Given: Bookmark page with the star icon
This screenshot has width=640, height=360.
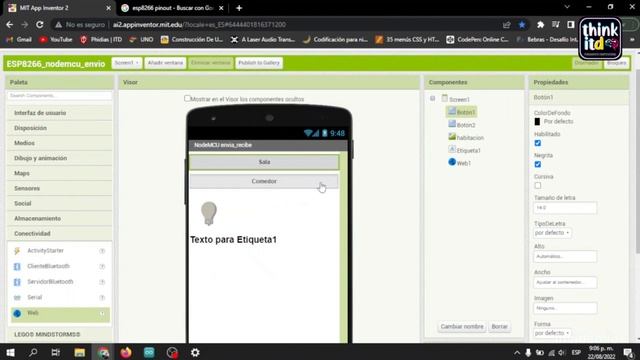Looking at the screenshot, I should (x=522, y=24).
